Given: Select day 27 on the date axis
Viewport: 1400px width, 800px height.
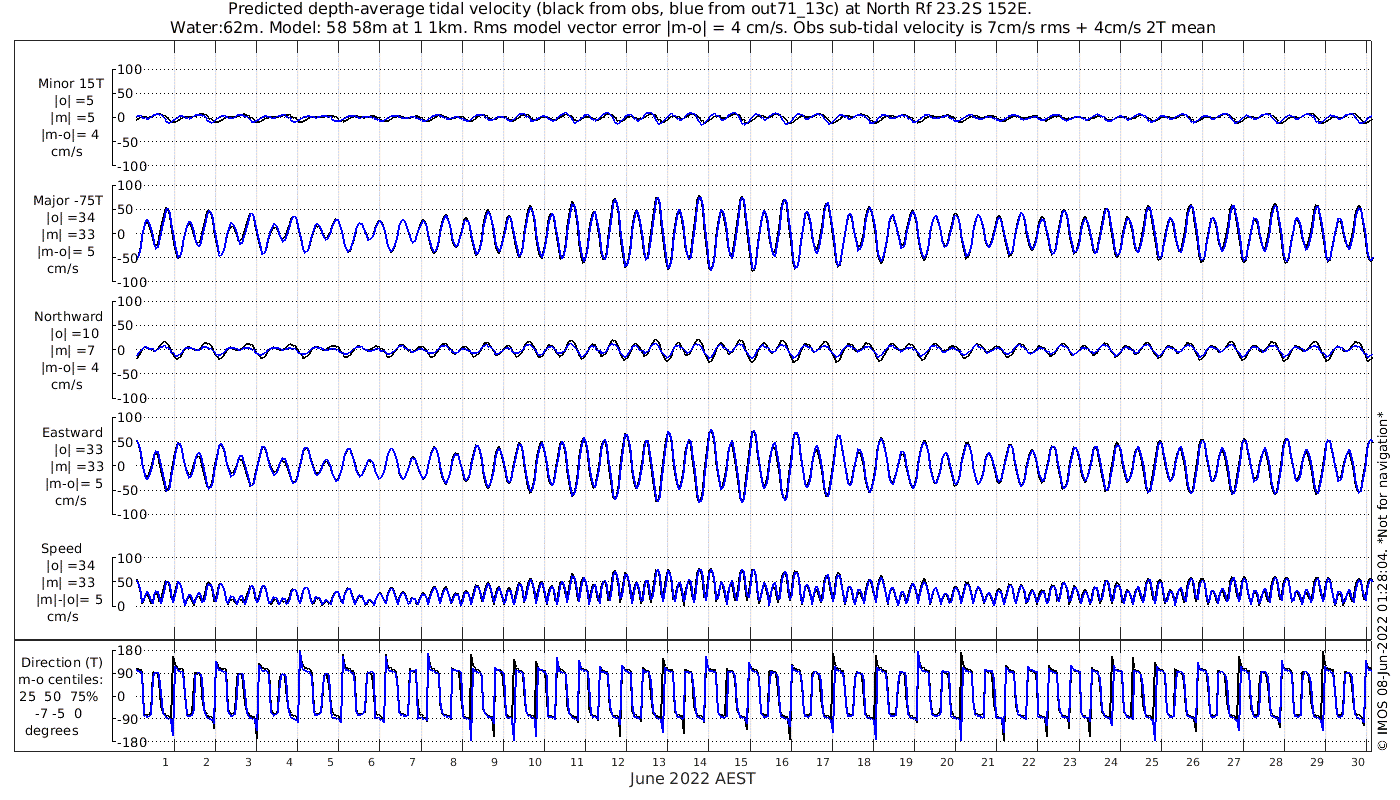Looking at the screenshot, I should (1234, 762).
